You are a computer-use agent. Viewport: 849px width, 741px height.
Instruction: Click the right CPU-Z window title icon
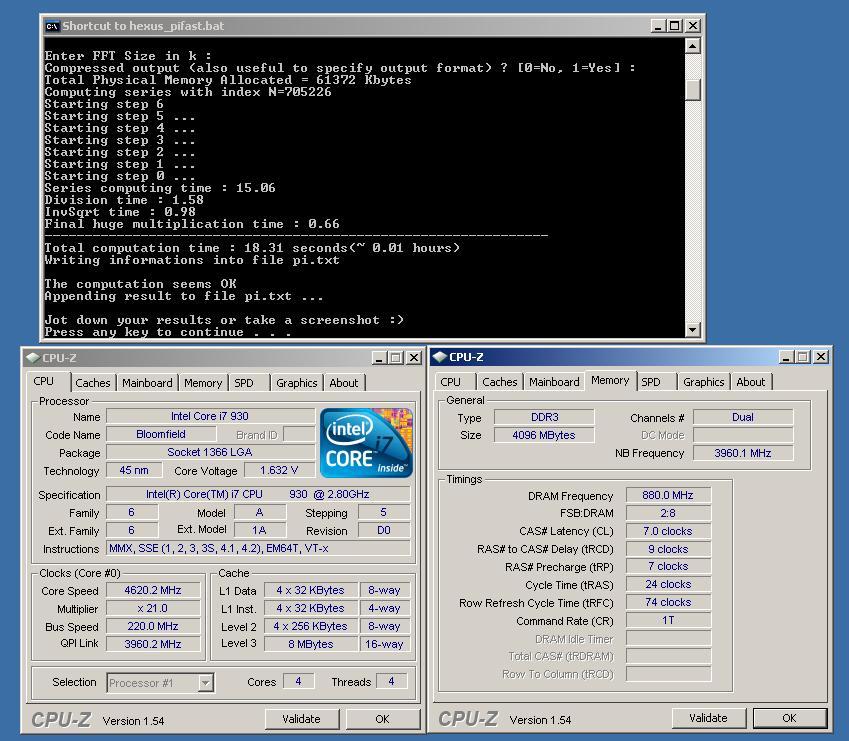[440, 357]
